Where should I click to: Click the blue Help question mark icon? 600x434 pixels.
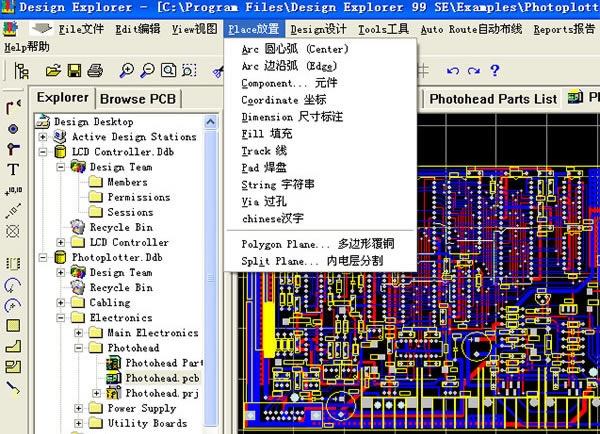point(495,71)
